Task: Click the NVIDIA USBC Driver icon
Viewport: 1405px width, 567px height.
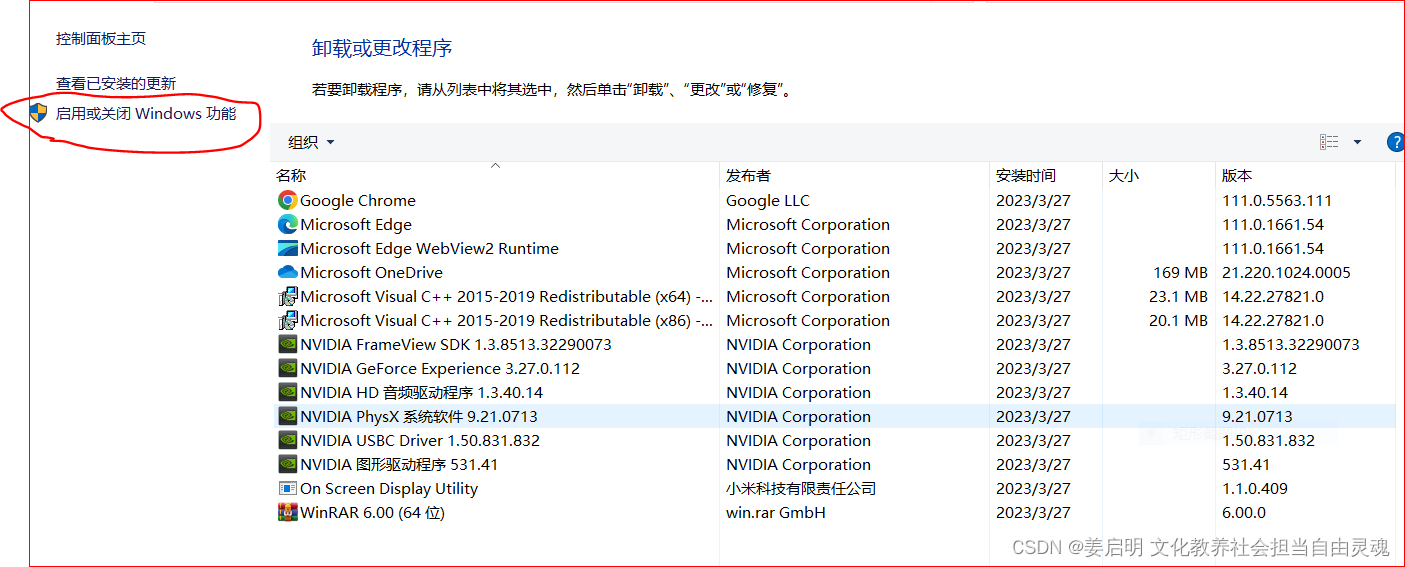Action: pos(288,440)
